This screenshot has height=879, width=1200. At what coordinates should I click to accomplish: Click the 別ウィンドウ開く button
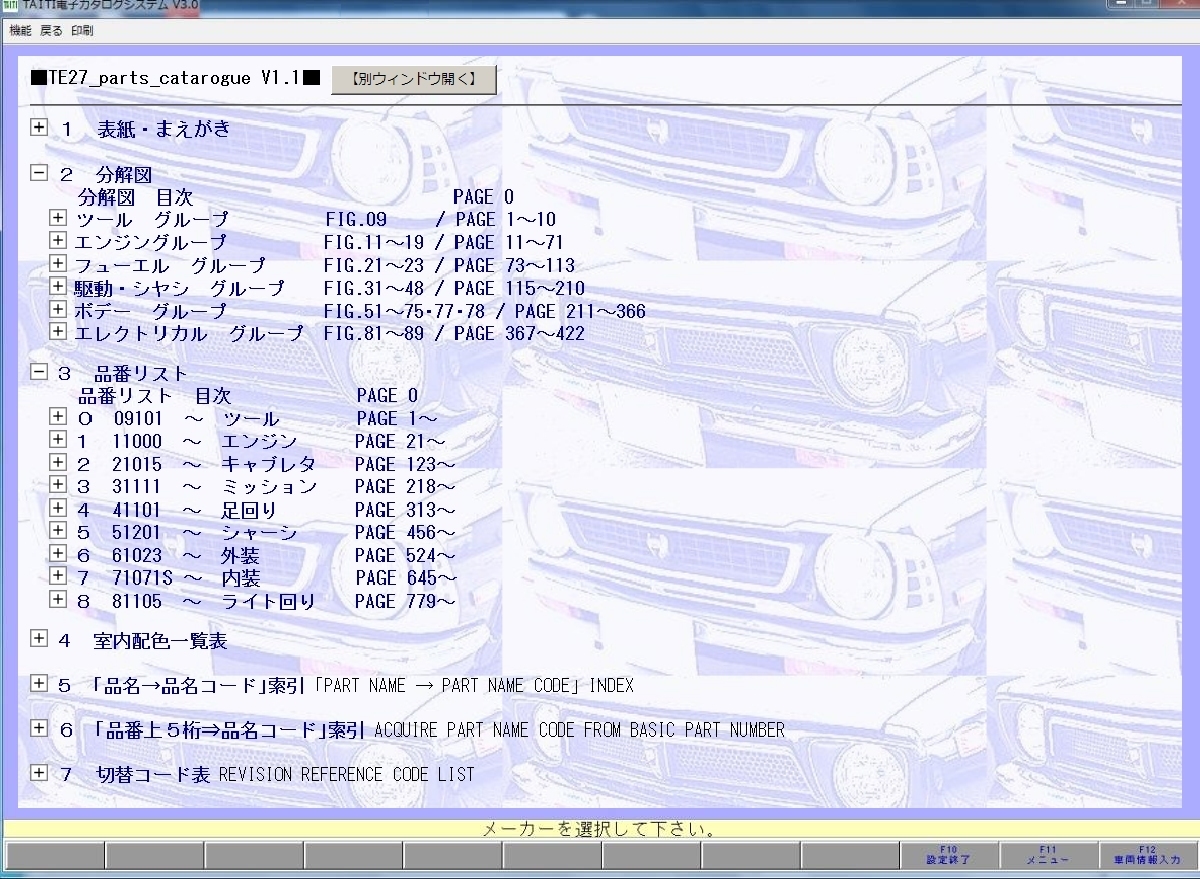(413, 78)
